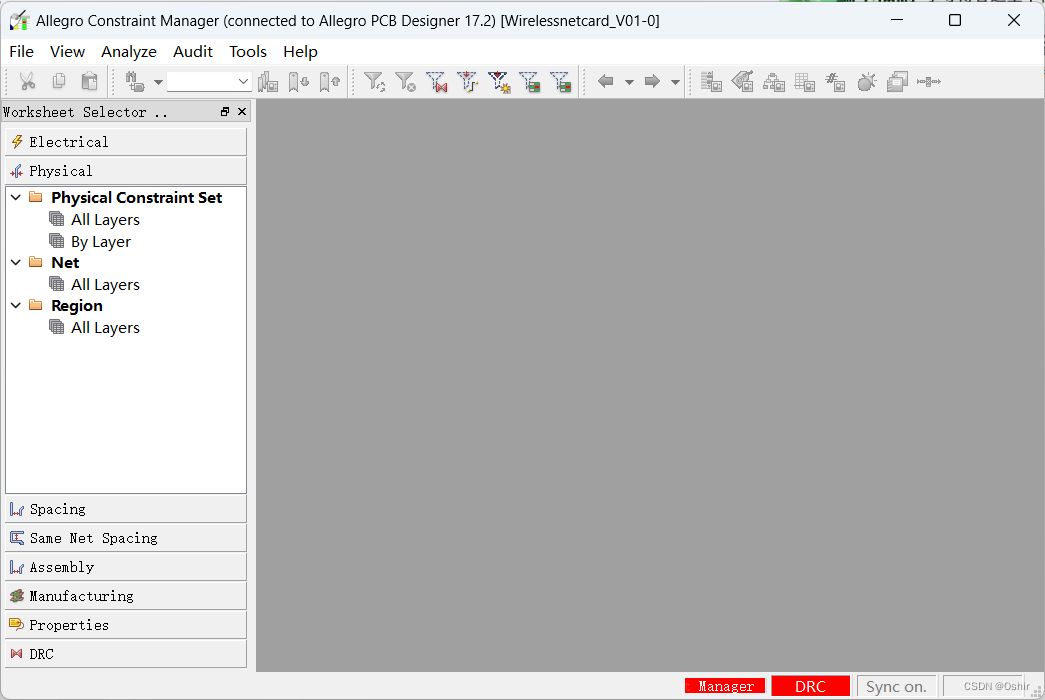Viewport: 1045px width, 700px height.
Task: Open the Electrical worksheet section
Action: pyautogui.click(x=125, y=142)
